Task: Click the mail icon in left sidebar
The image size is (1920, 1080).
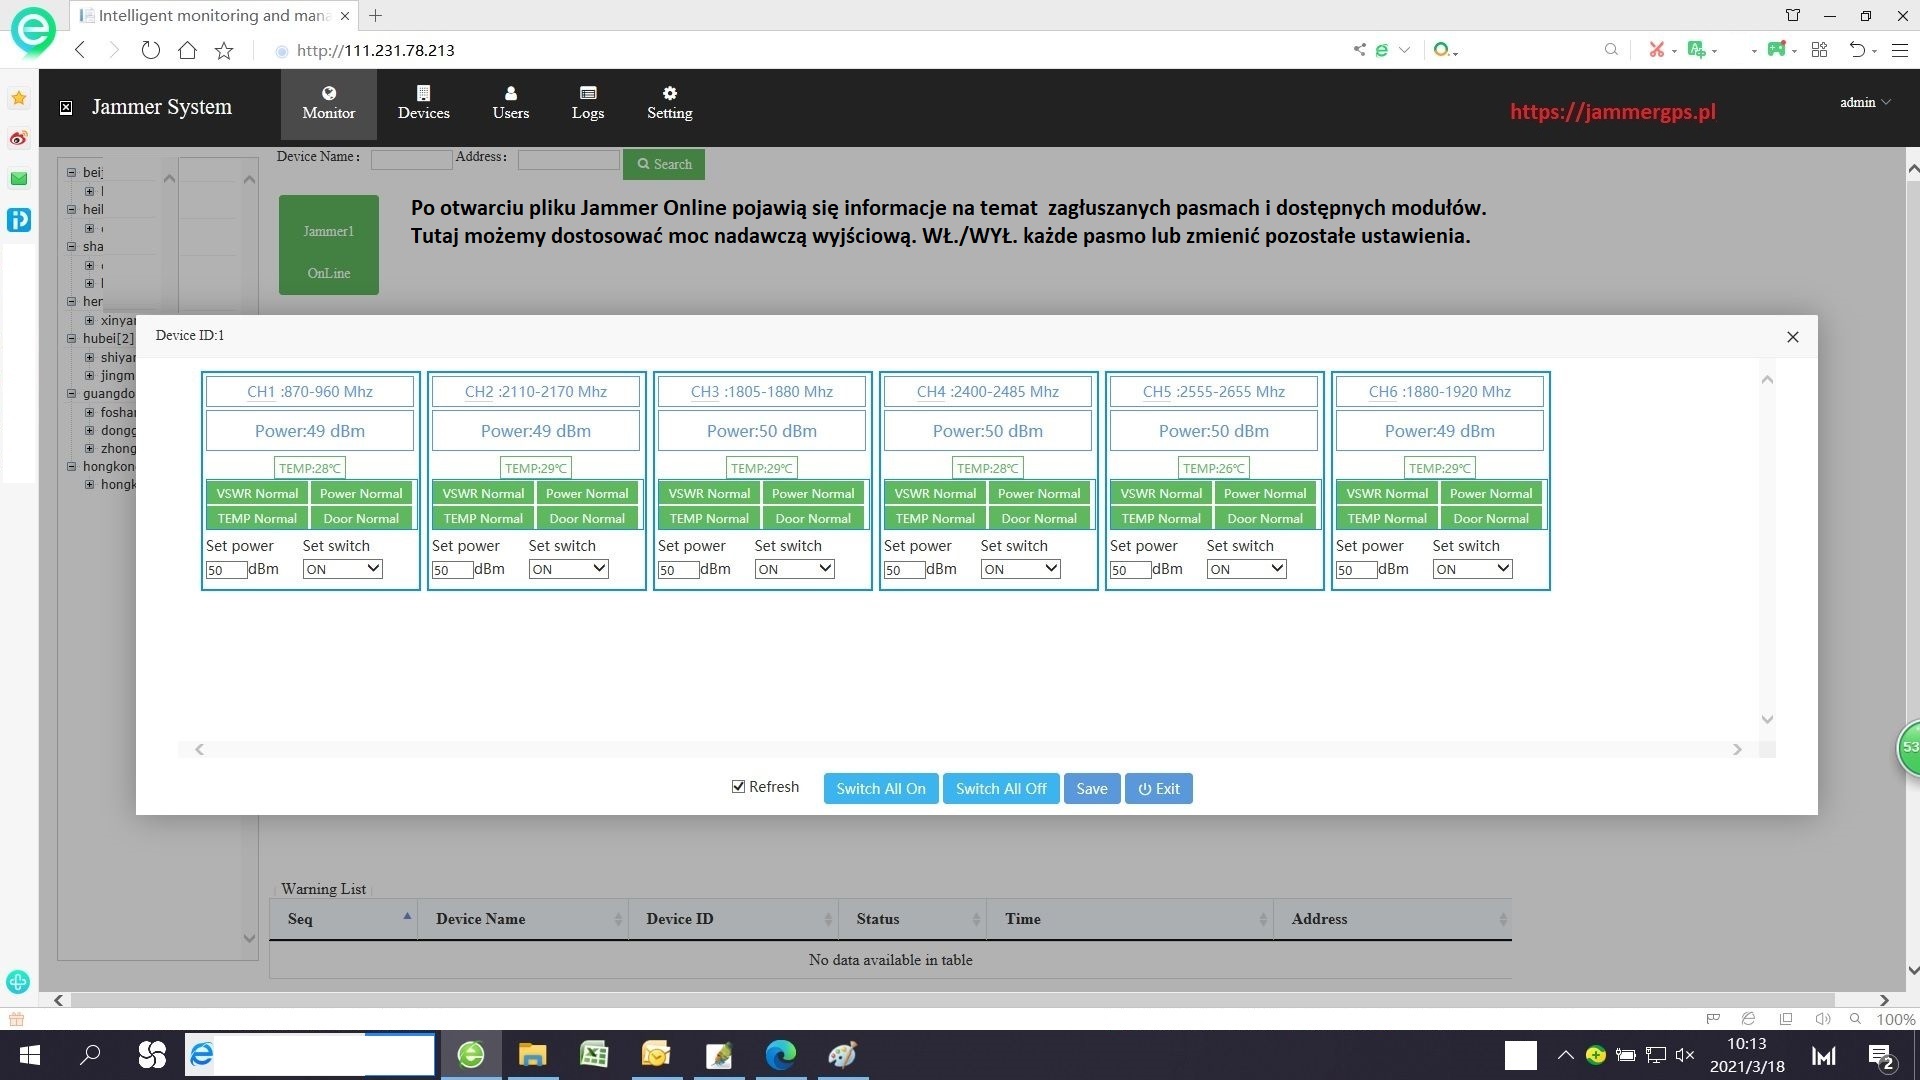Action: point(18,179)
